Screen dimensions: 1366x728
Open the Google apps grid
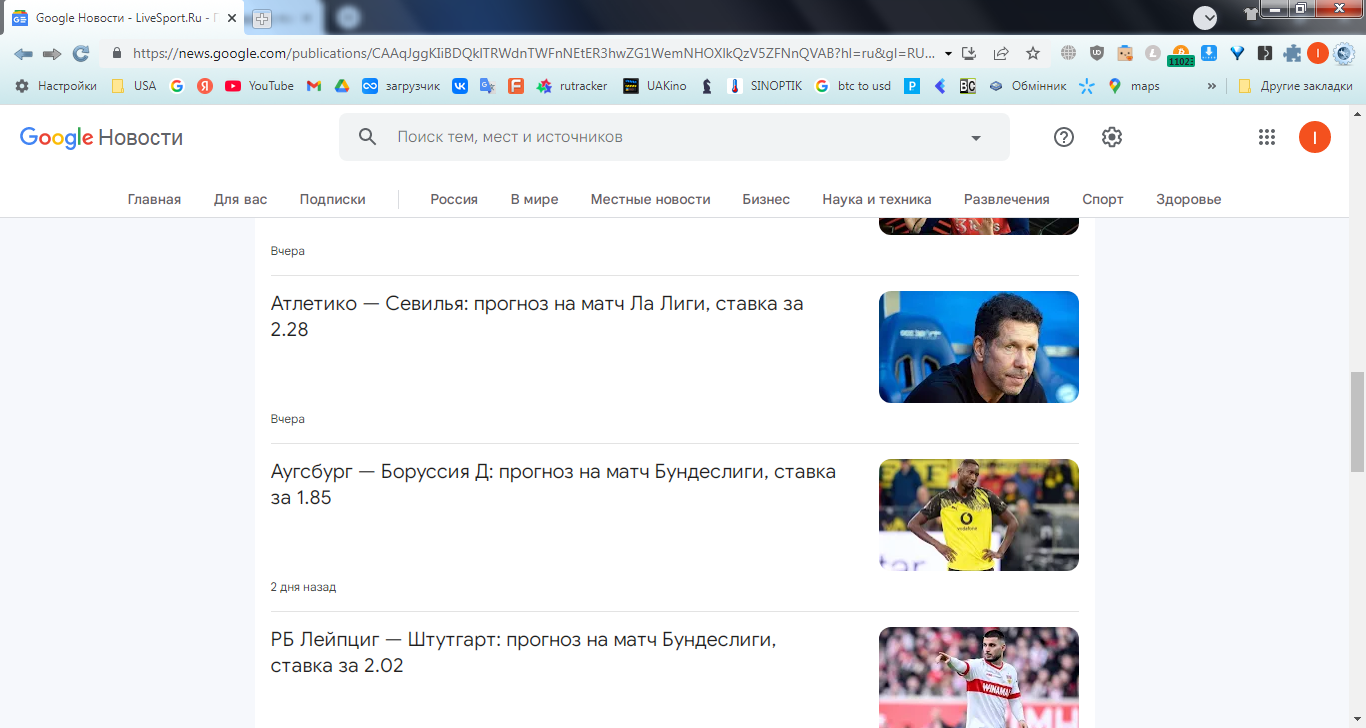pyautogui.click(x=1267, y=137)
